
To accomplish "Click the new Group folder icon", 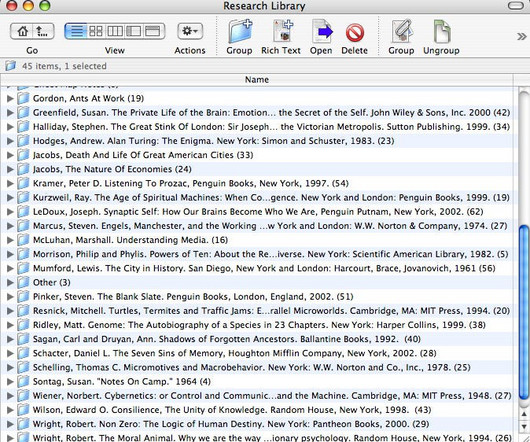I will pos(240,31).
